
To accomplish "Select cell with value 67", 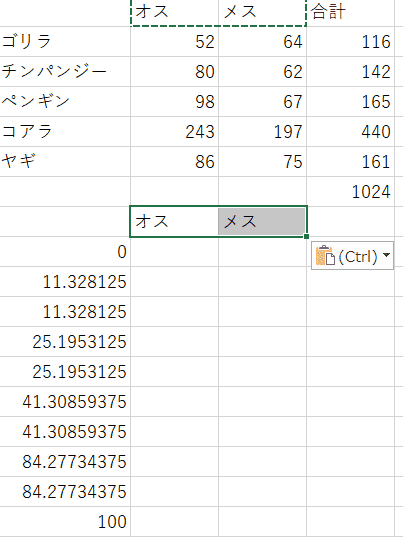I will click(x=262, y=102).
